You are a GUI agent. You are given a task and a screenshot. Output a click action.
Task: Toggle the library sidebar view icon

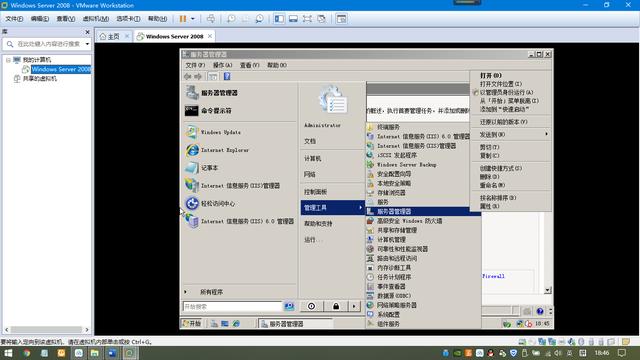[279, 19]
